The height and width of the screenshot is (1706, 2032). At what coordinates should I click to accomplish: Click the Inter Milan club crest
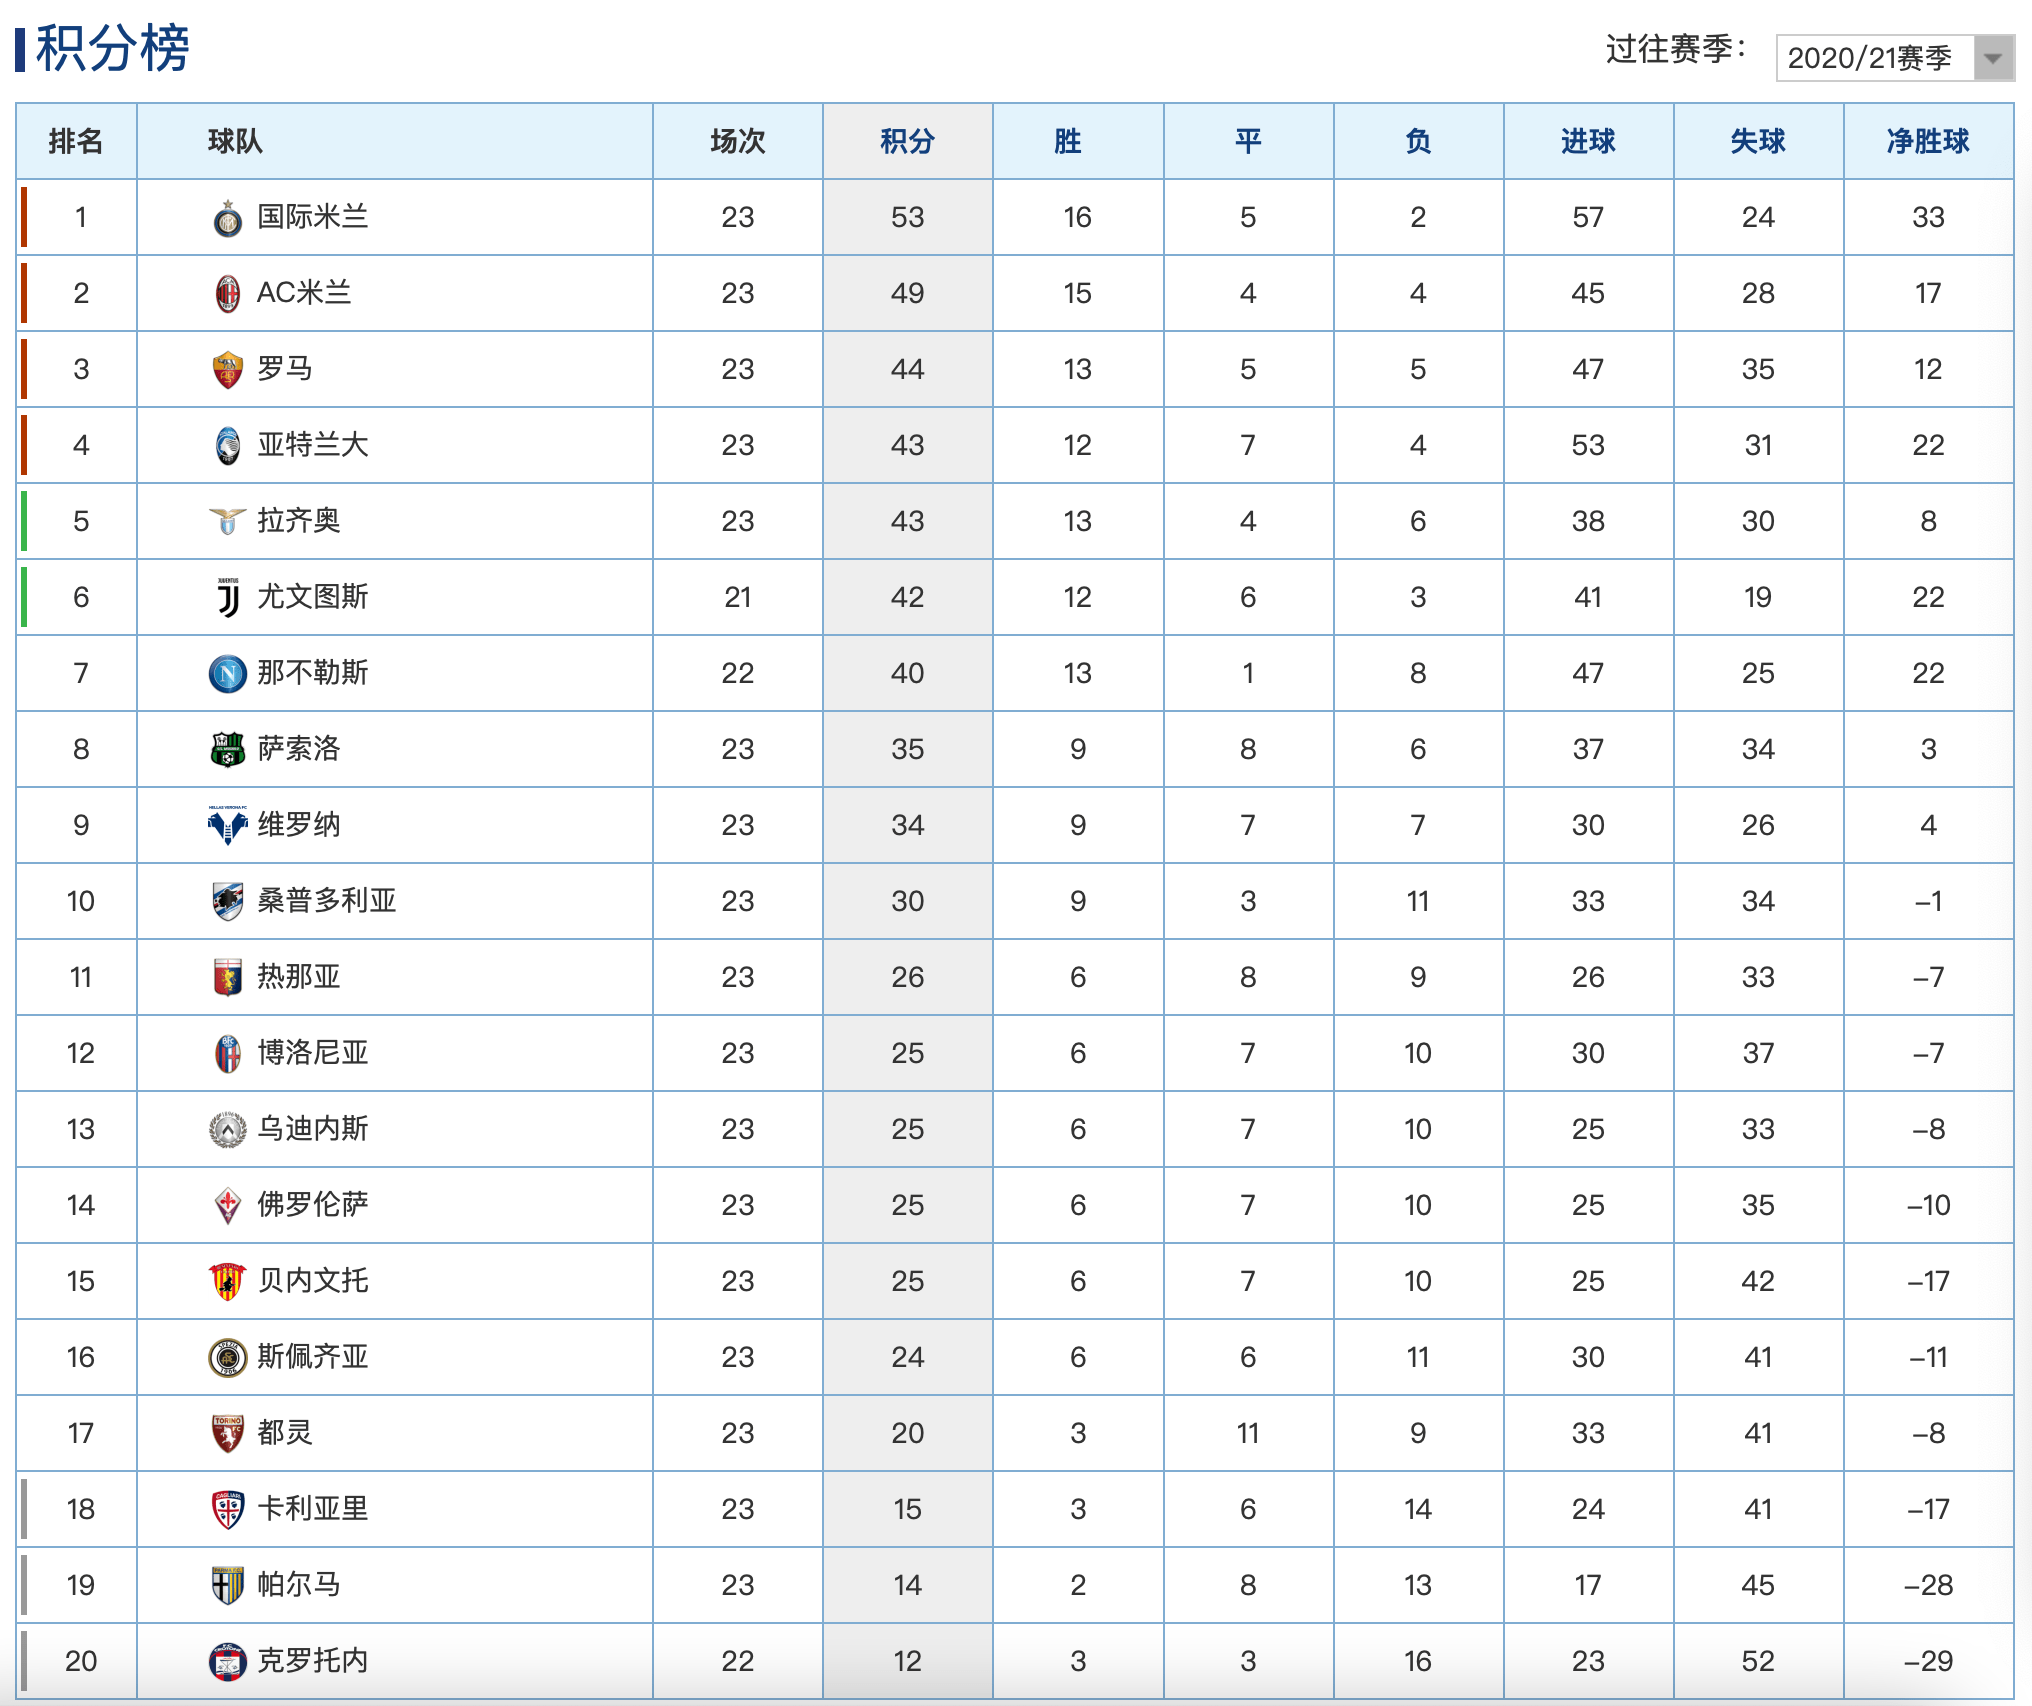[228, 218]
